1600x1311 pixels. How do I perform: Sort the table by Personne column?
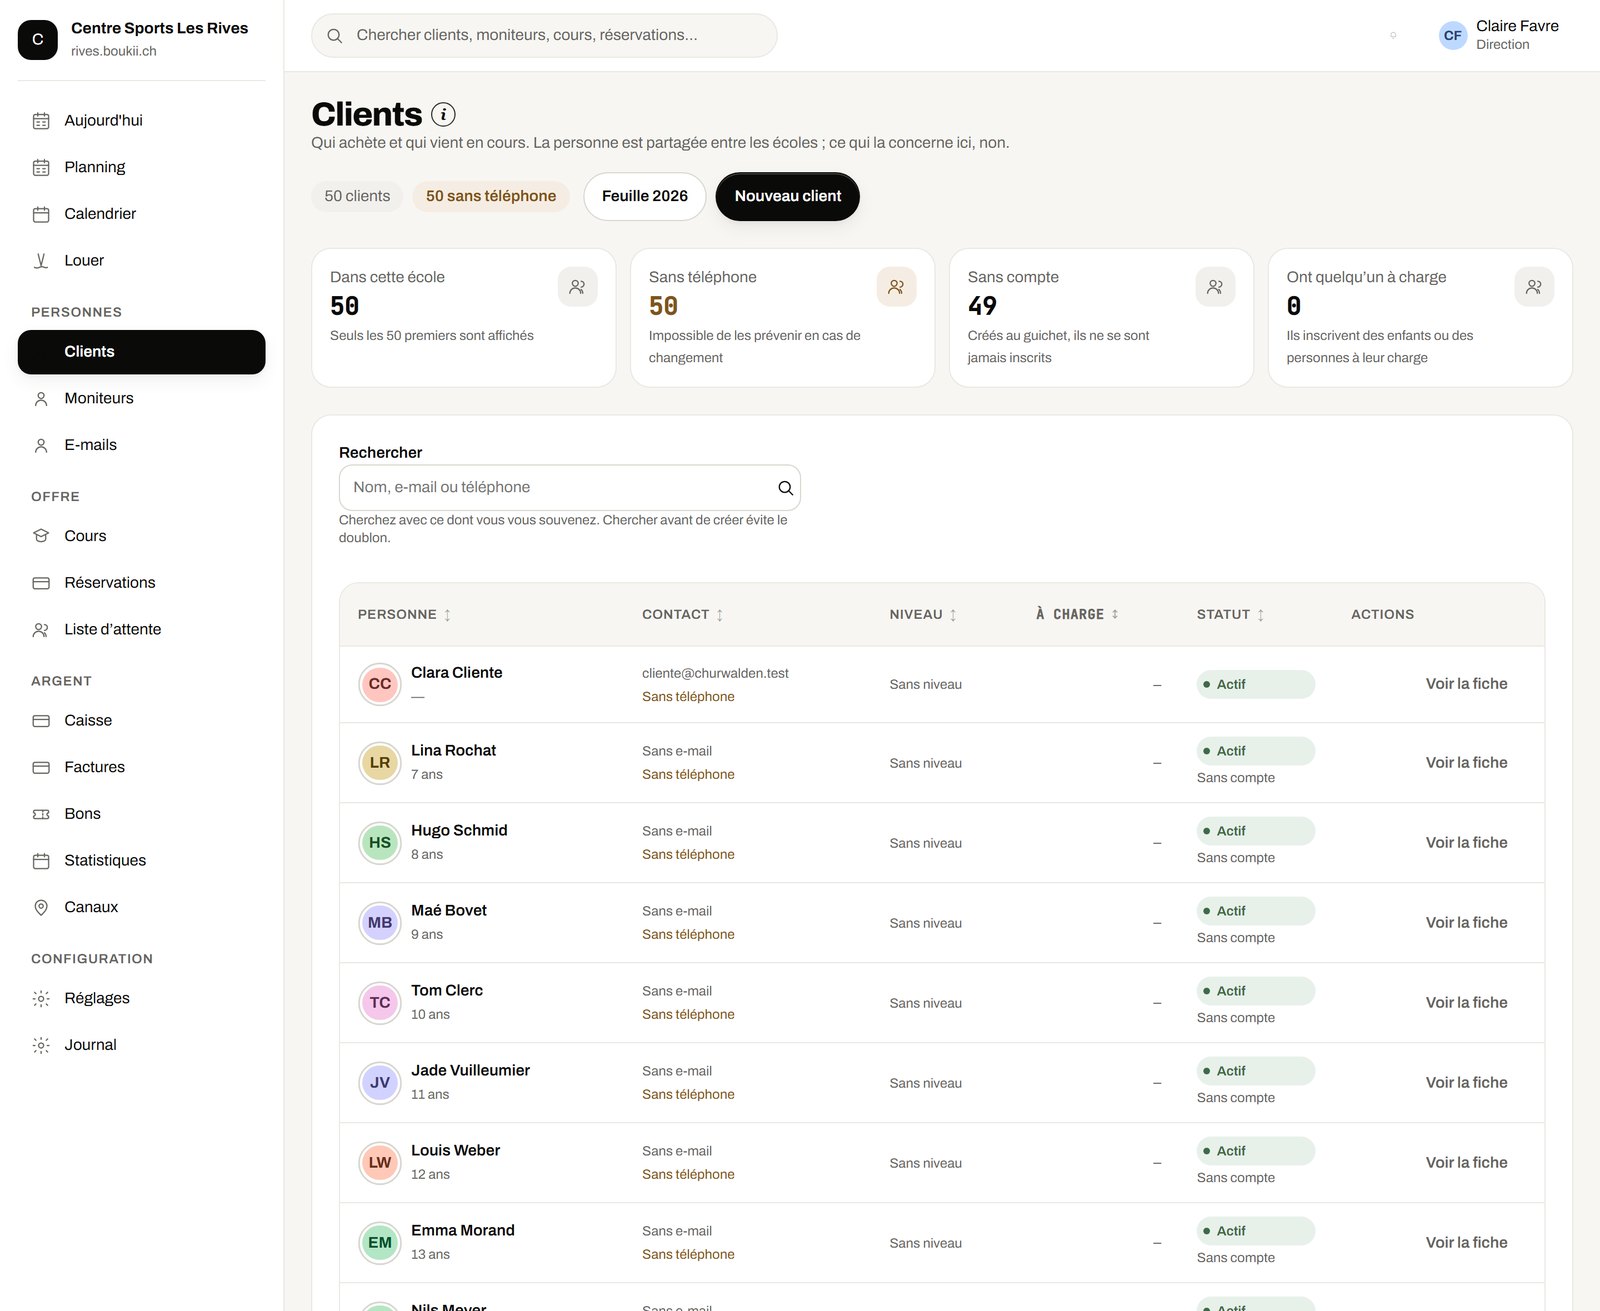(x=404, y=615)
